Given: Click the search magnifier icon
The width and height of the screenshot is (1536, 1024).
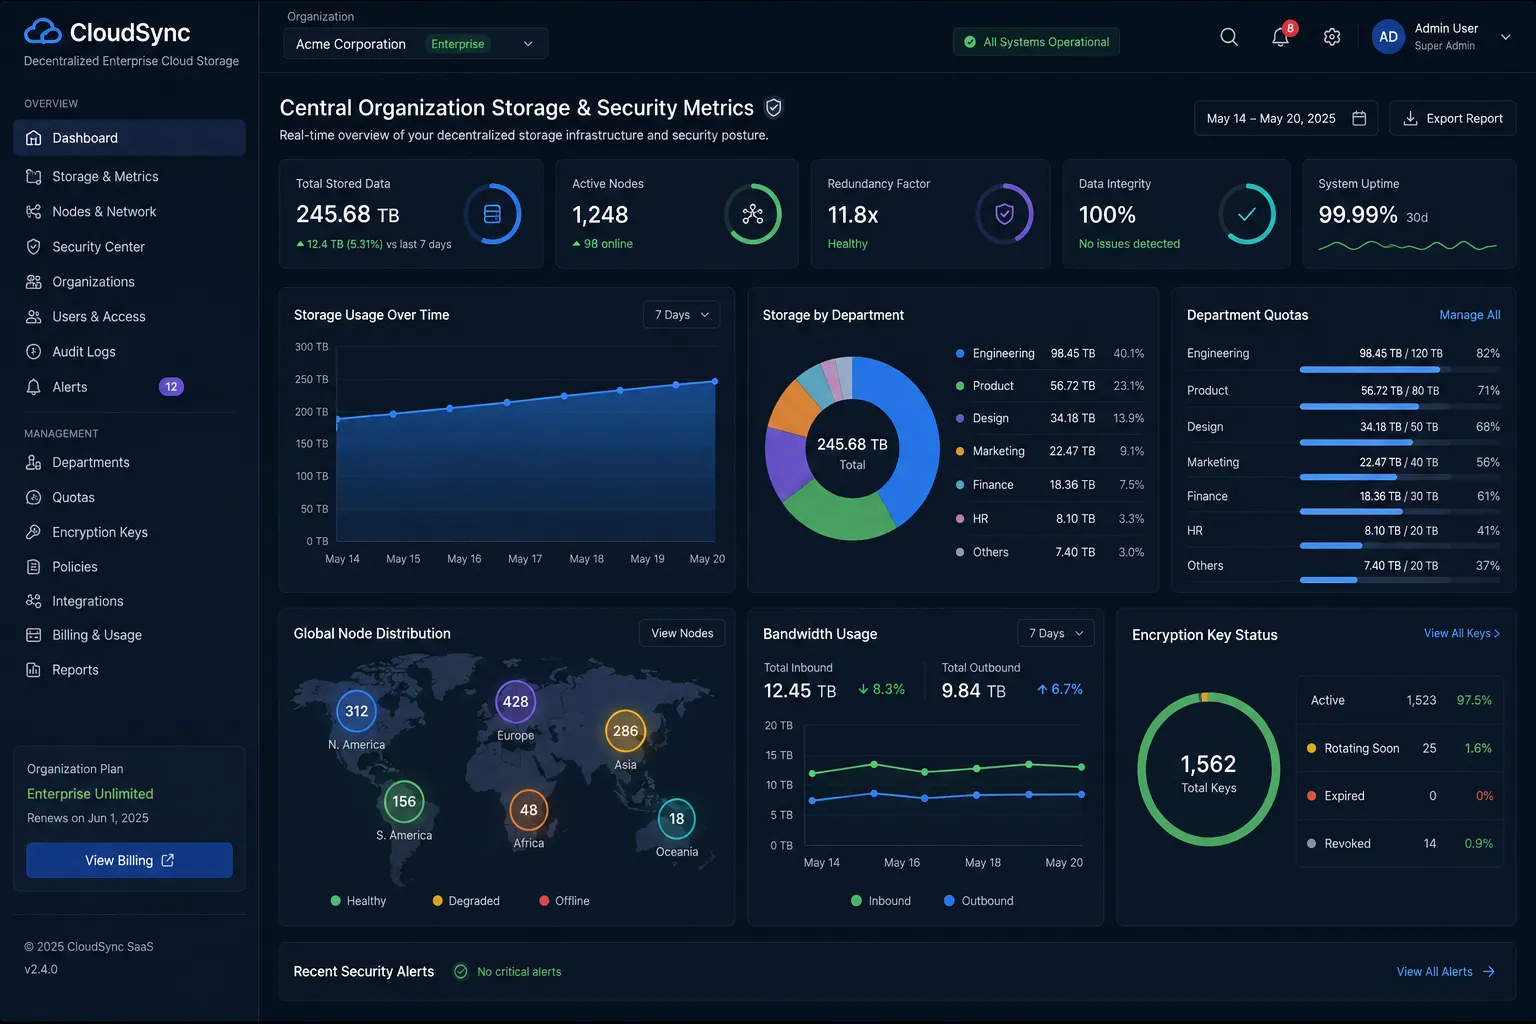Looking at the screenshot, I should pos(1229,37).
